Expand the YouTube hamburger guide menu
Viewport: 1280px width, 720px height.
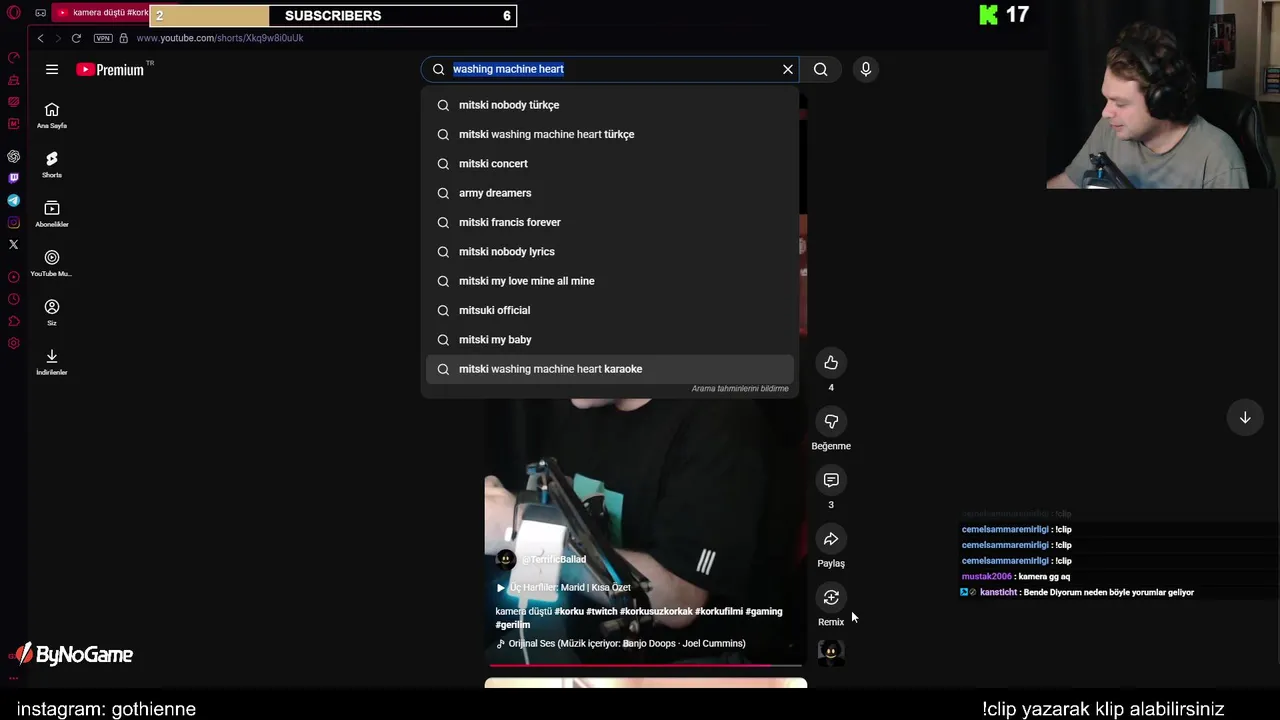click(52, 69)
